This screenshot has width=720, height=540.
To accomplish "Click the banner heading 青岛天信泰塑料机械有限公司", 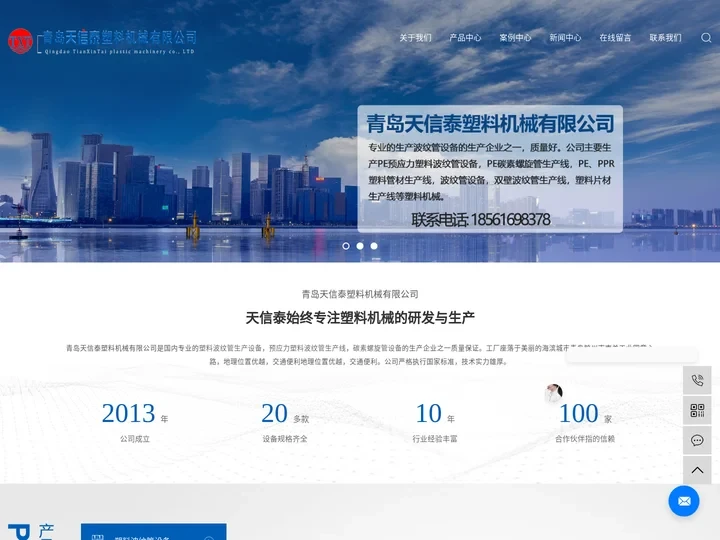I will pos(490,124).
